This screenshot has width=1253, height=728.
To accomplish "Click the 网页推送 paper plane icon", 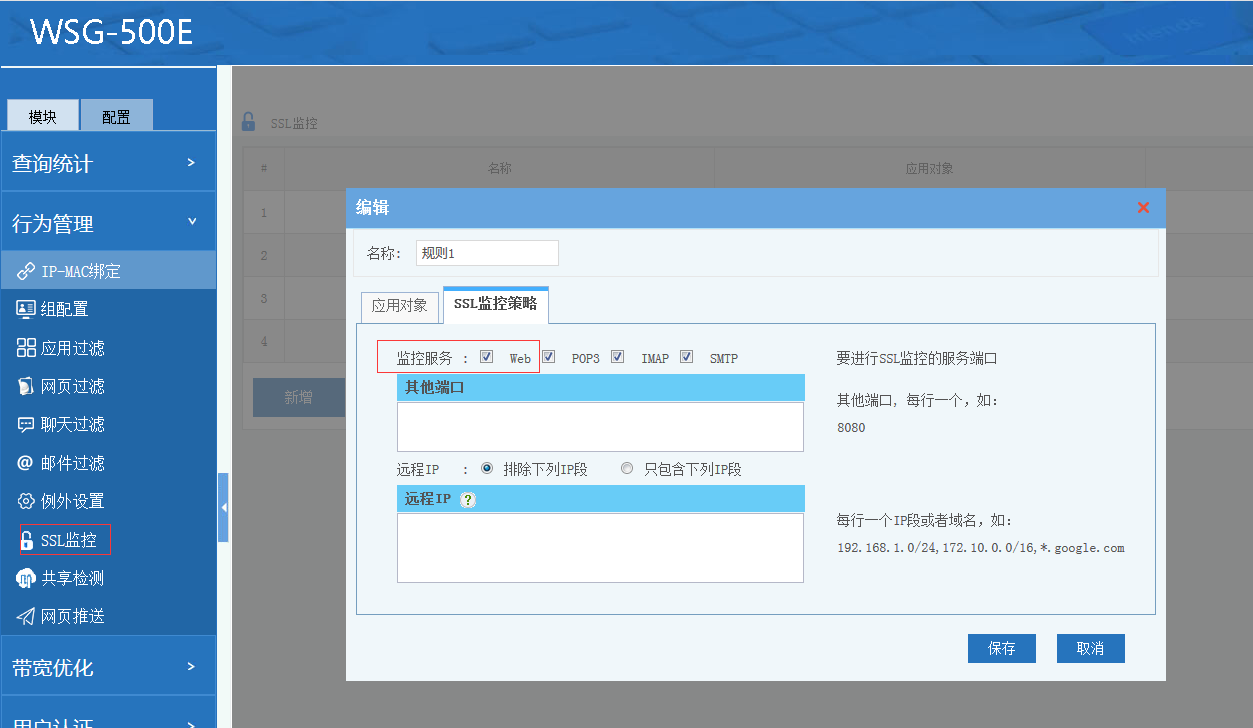I will tap(26, 616).
